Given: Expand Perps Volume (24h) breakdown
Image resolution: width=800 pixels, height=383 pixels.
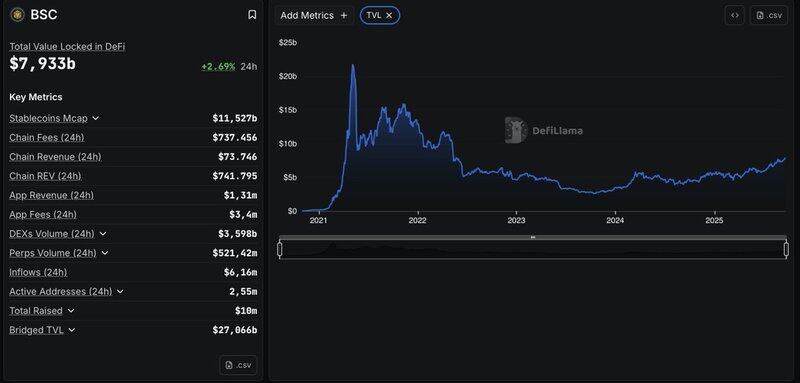Looking at the screenshot, I should (105, 253).
